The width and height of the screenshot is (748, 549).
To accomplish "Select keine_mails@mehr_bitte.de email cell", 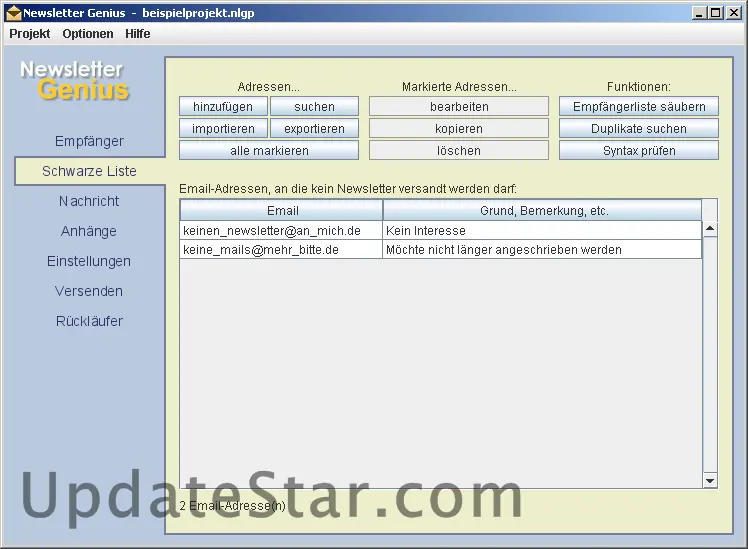I will coord(281,249).
